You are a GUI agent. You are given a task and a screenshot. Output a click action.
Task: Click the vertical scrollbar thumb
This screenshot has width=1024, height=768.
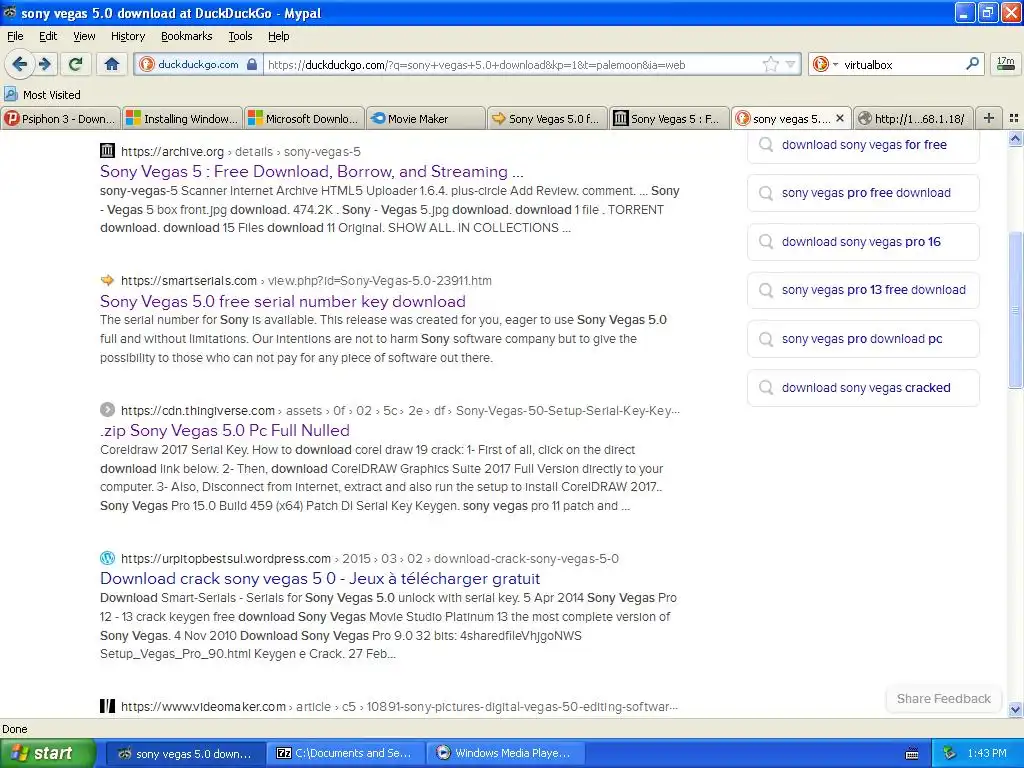[1015, 310]
